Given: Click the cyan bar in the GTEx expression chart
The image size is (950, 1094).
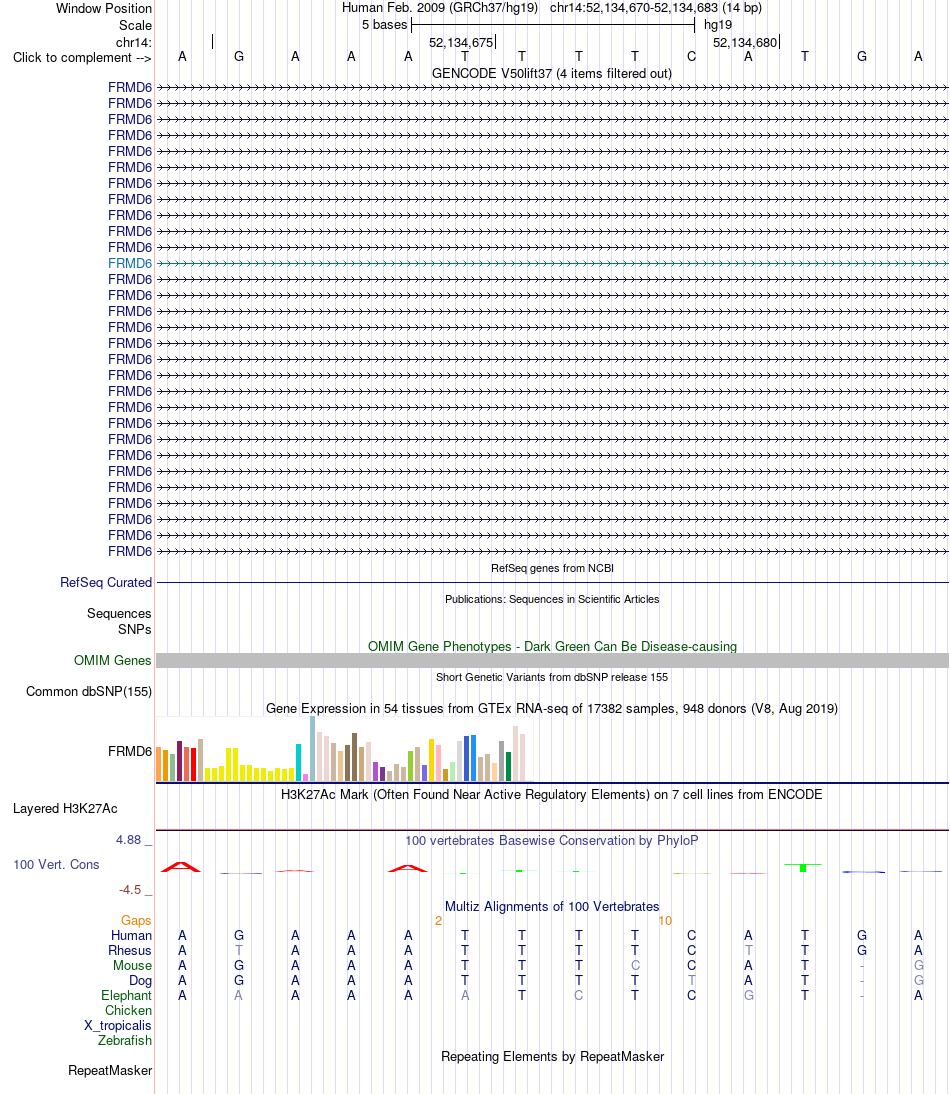Looking at the screenshot, I should pyautogui.click(x=299, y=763).
